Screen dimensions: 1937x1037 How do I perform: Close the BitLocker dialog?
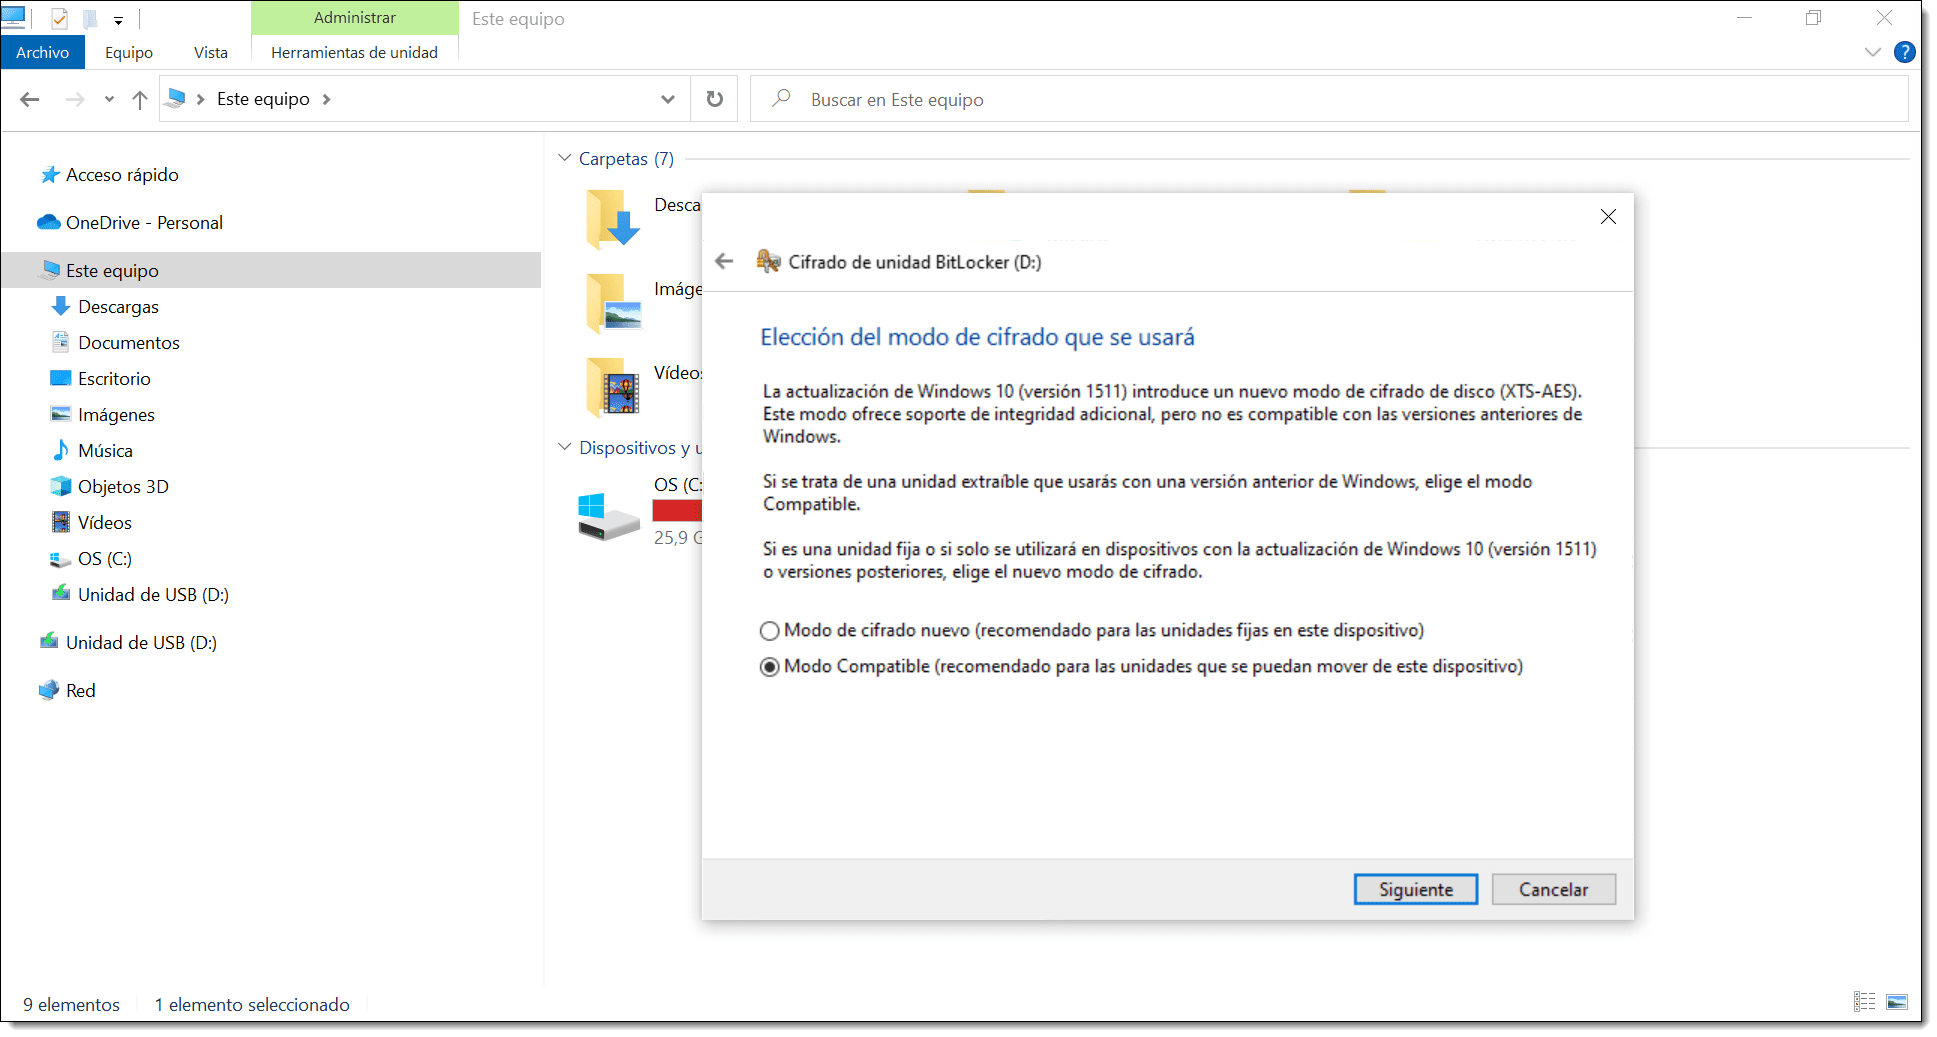tap(1608, 217)
